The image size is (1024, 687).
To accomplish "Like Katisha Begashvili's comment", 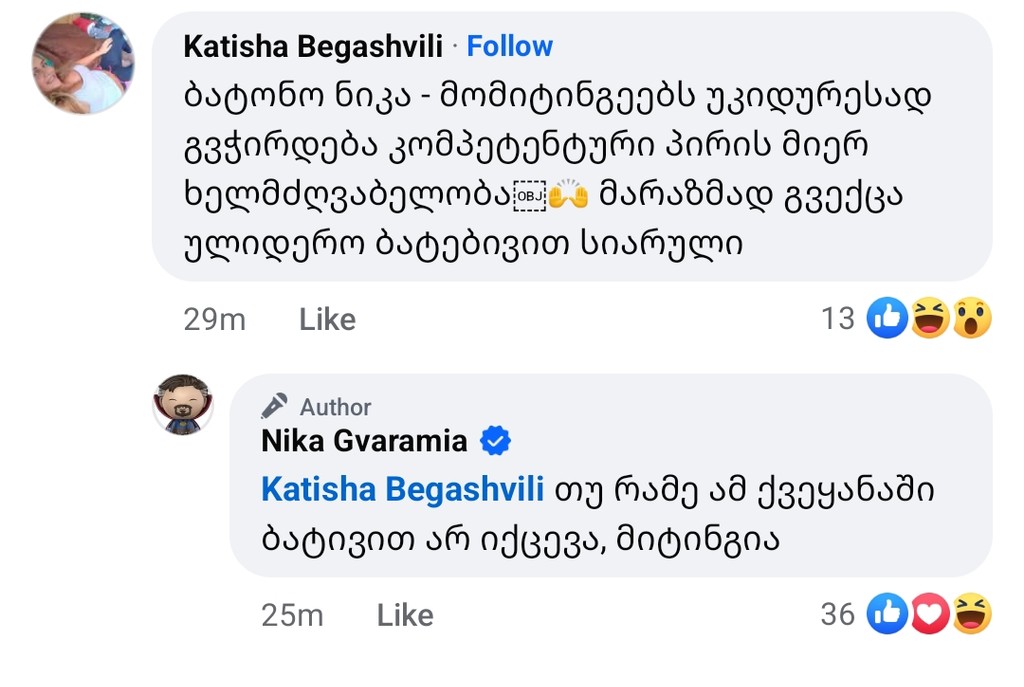I will point(327,319).
